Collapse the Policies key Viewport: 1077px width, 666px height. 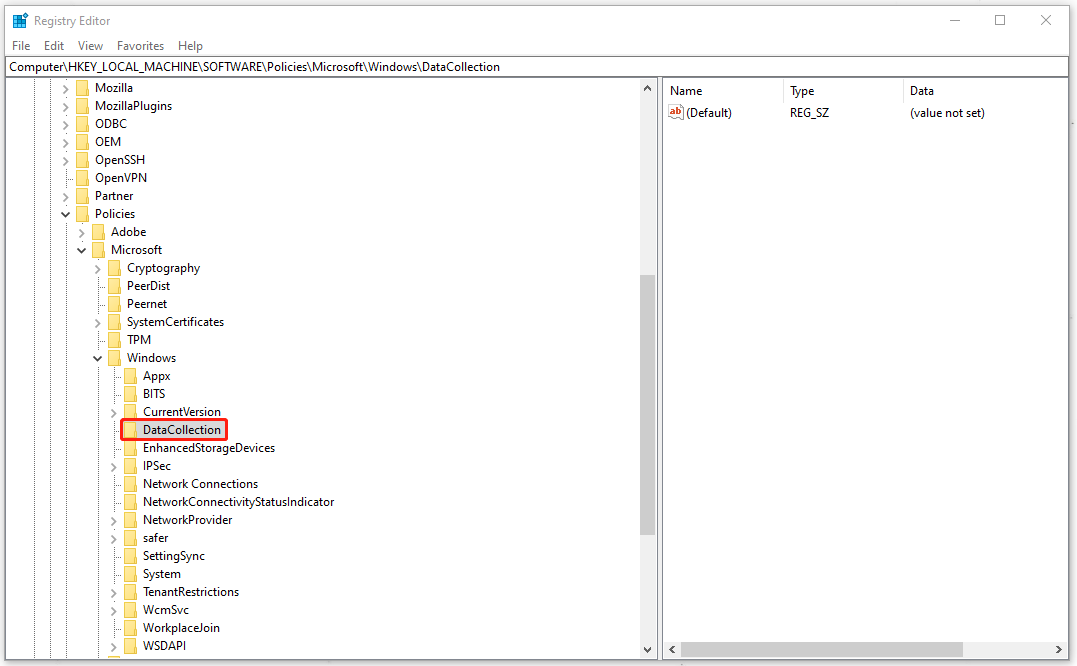click(x=66, y=214)
